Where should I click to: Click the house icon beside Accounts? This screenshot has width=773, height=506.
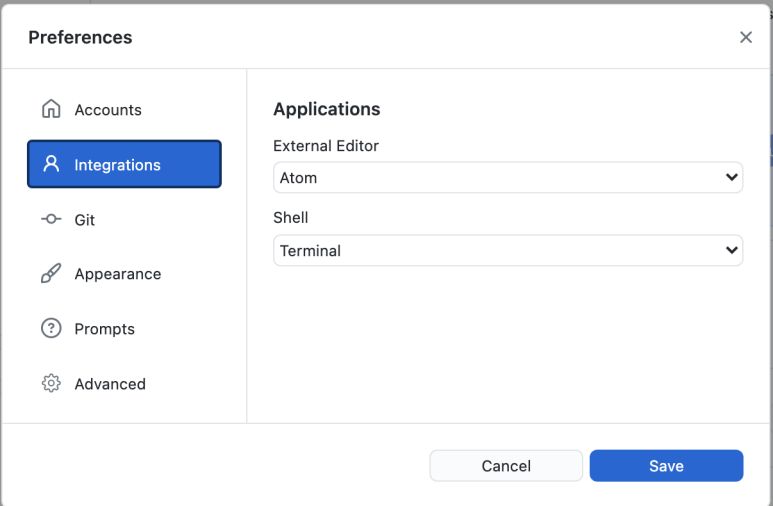(51, 109)
